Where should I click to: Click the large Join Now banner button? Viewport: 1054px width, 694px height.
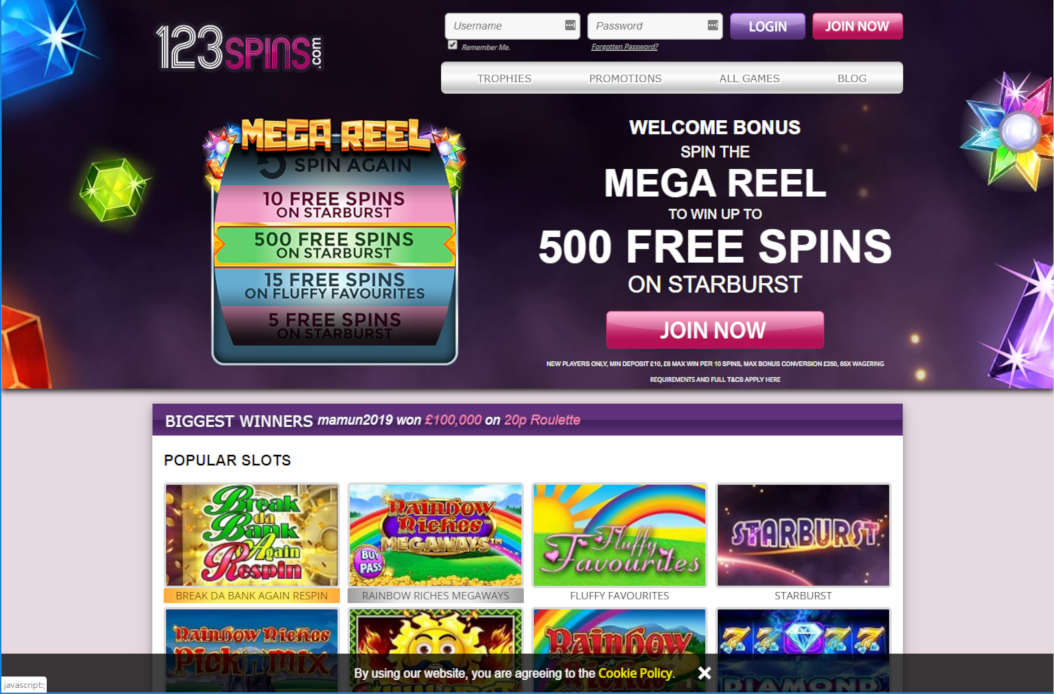[x=715, y=330]
